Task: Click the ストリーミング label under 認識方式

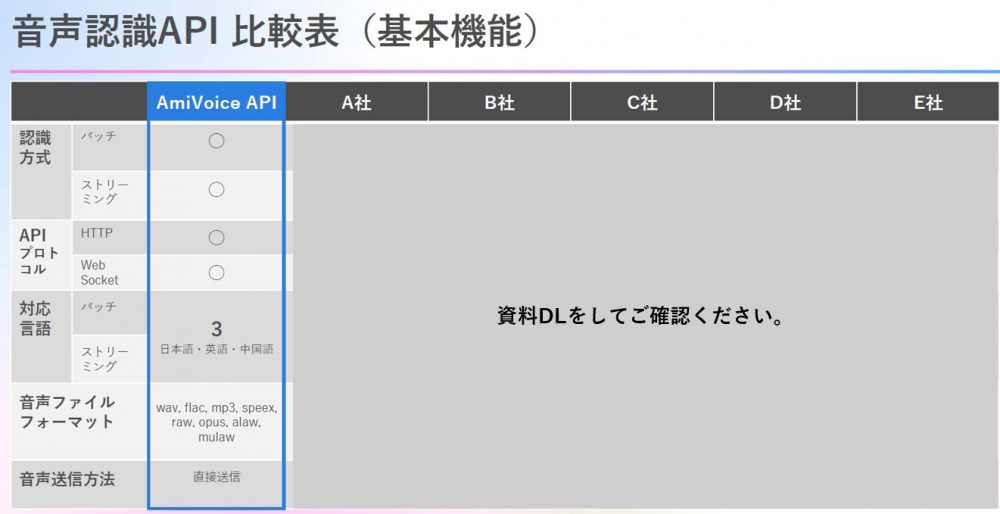Action: click(105, 192)
